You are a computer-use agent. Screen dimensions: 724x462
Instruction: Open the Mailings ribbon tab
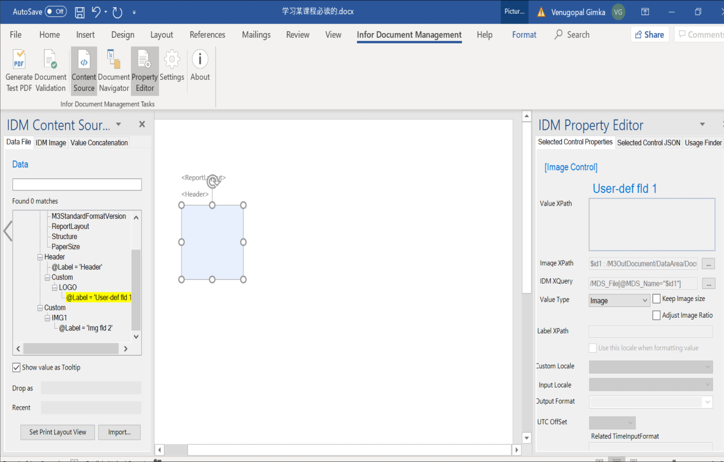(x=256, y=35)
